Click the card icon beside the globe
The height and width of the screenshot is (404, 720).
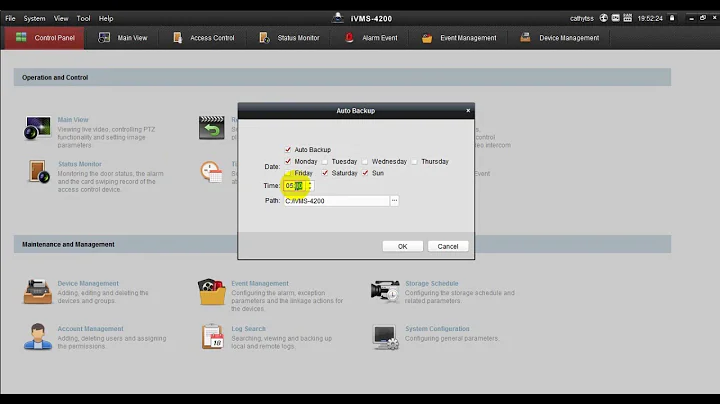(x=615, y=18)
